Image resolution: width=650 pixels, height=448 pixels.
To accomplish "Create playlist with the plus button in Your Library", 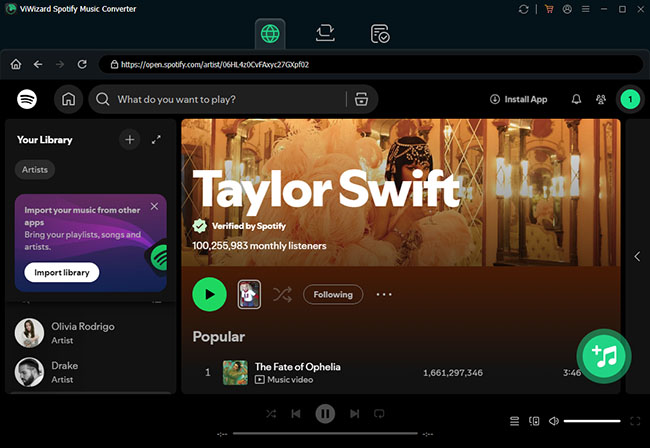I will (129, 140).
